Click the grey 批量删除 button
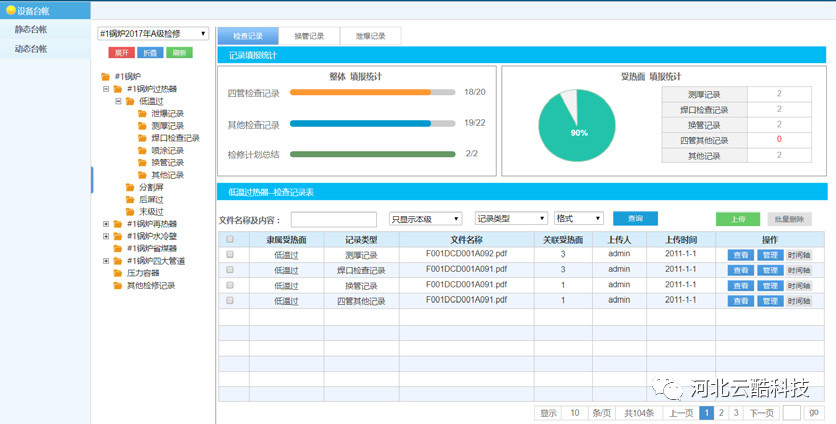 [x=790, y=219]
